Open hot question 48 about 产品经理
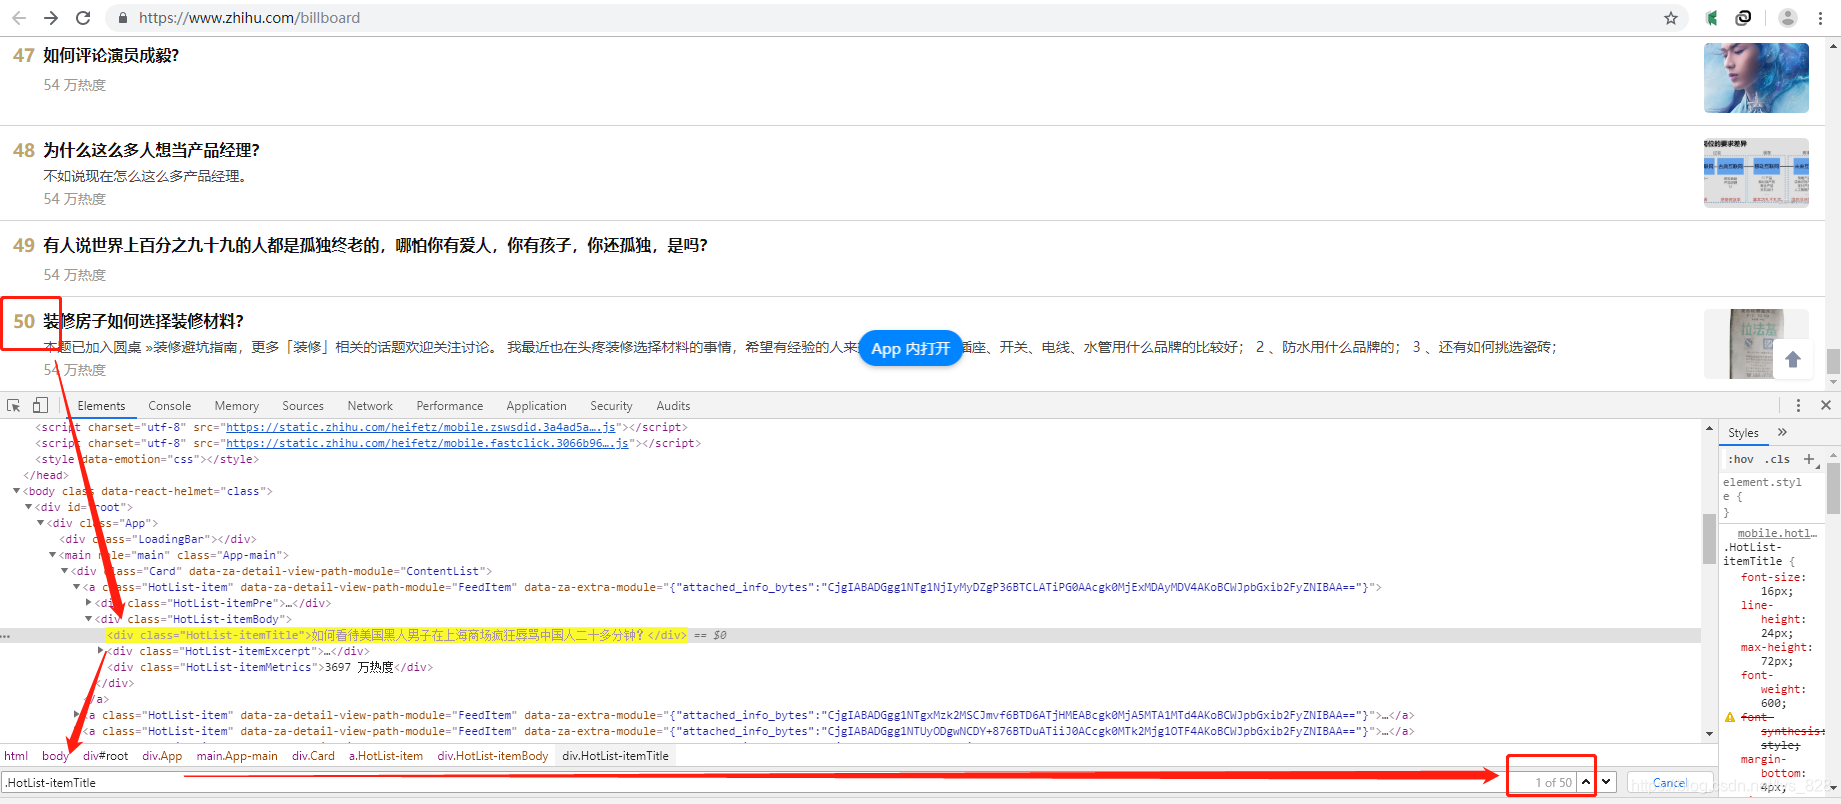 coord(151,150)
